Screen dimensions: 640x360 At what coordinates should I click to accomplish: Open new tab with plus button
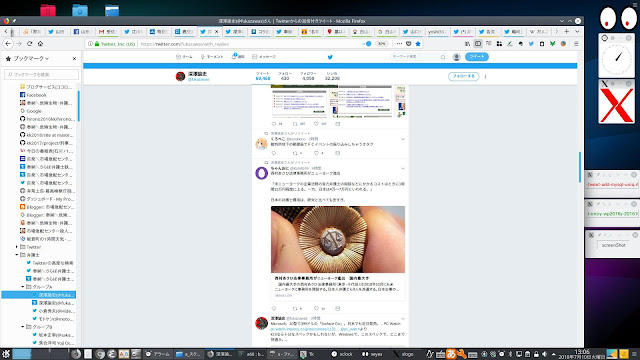(567, 31)
